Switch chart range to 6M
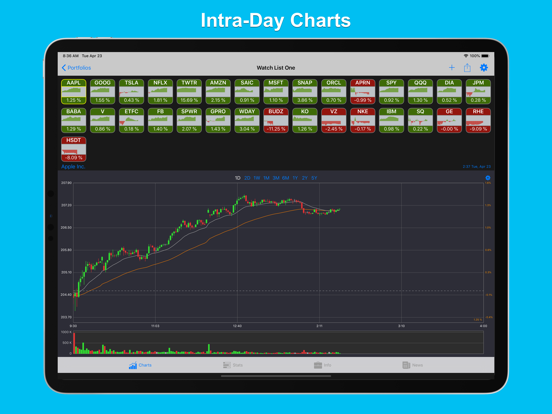552x414 pixels. [x=286, y=178]
